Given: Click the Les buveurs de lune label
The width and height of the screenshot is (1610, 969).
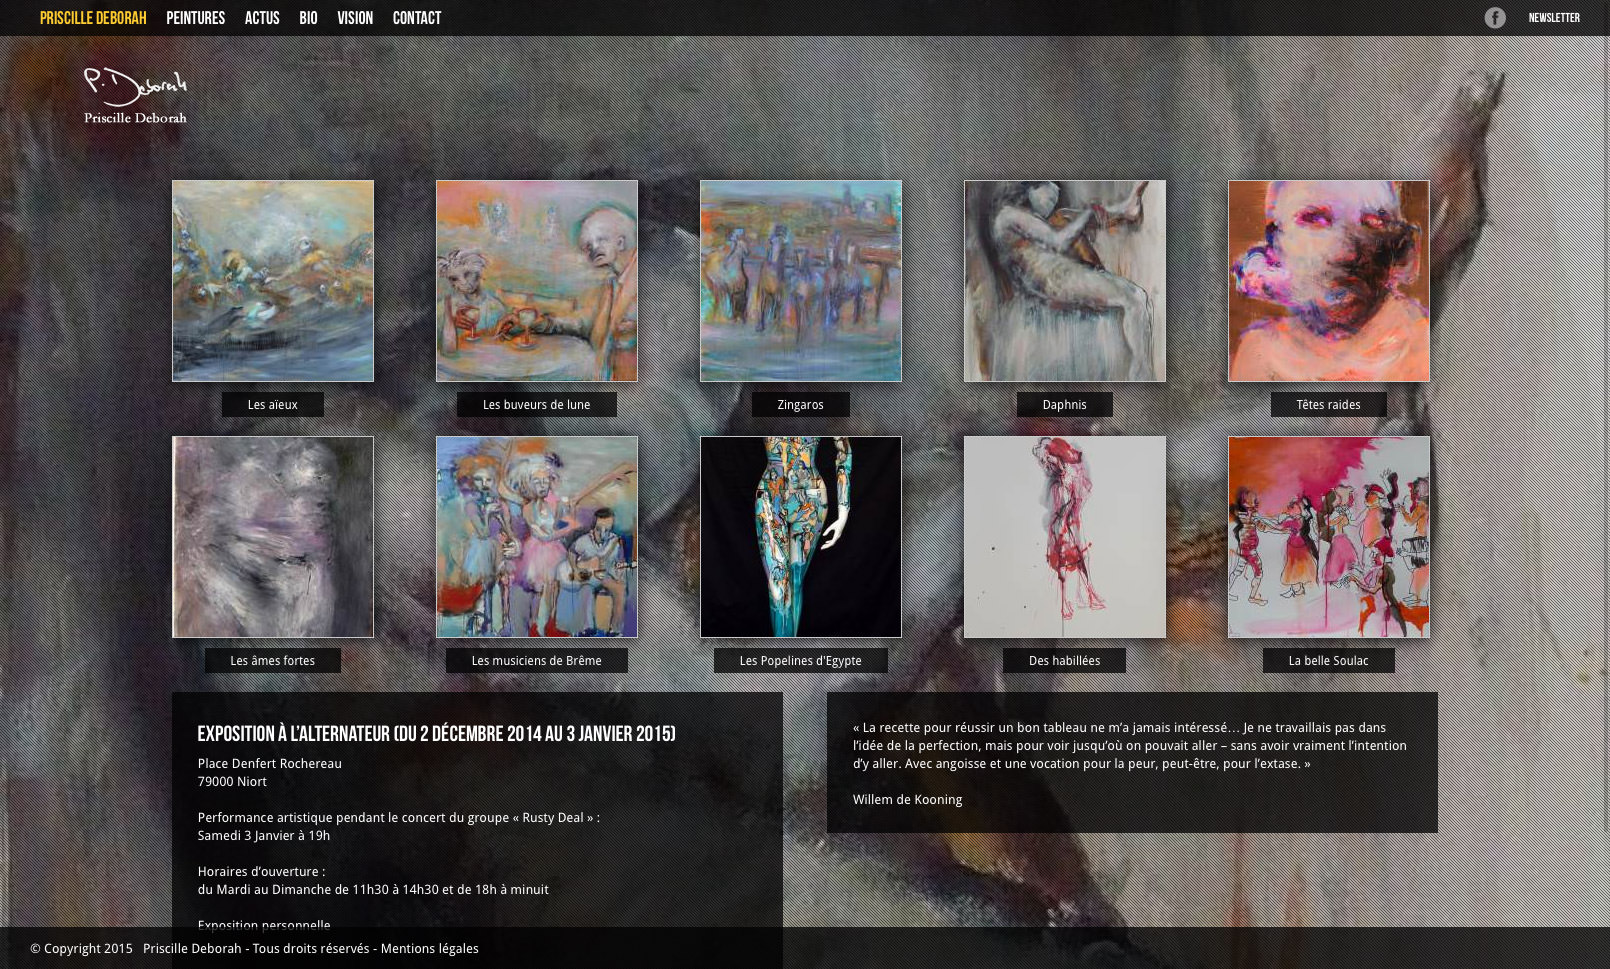Looking at the screenshot, I should [x=537, y=405].
